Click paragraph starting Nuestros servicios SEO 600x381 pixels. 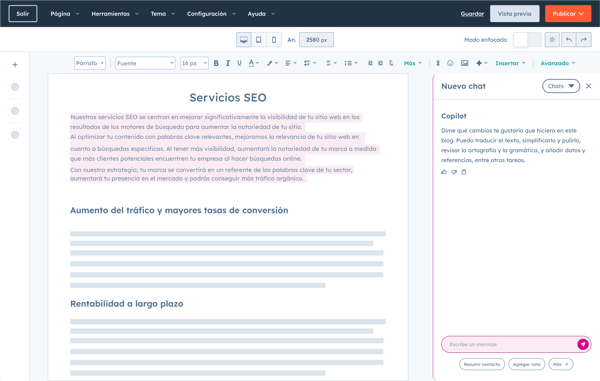click(215, 122)
